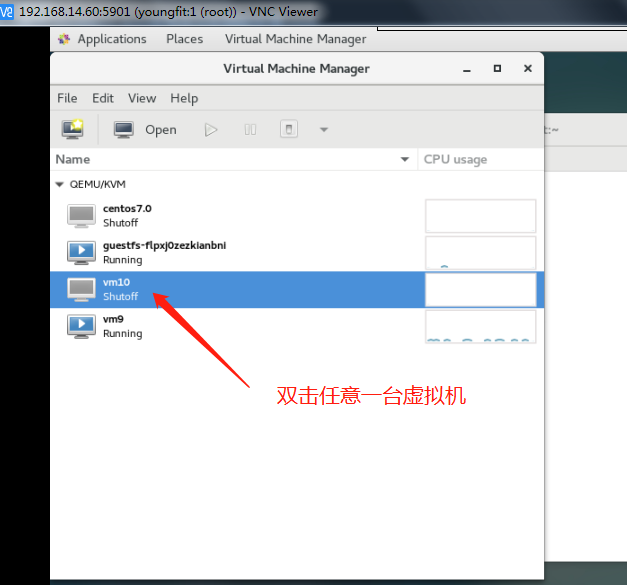Minimize the Virtual Machine Manager window
Screen dimensions: 627x585
tap(467, 69)
